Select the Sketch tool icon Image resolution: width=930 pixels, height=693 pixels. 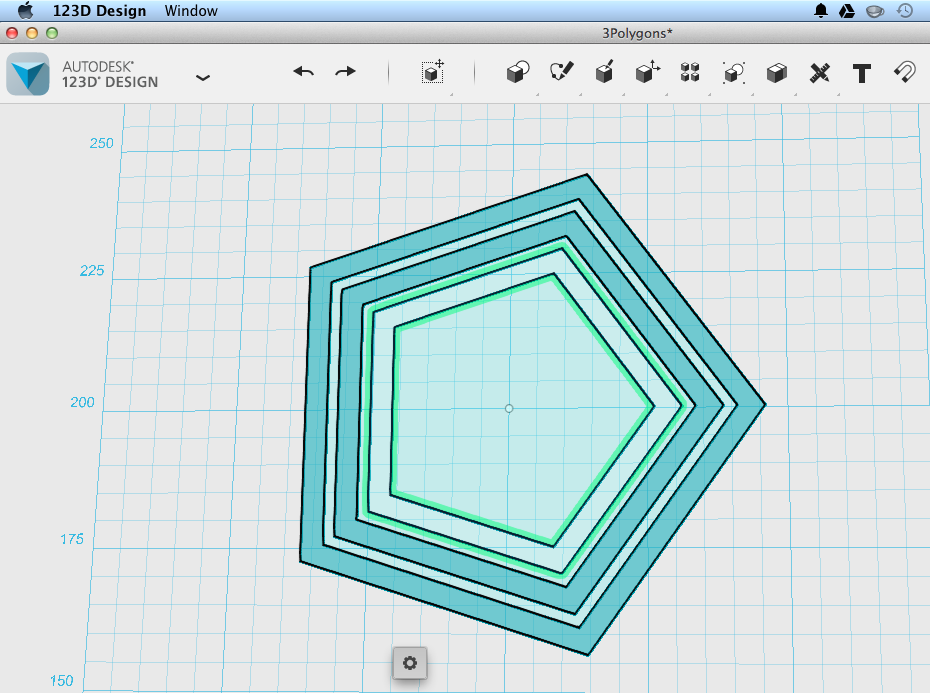(561, 72)
